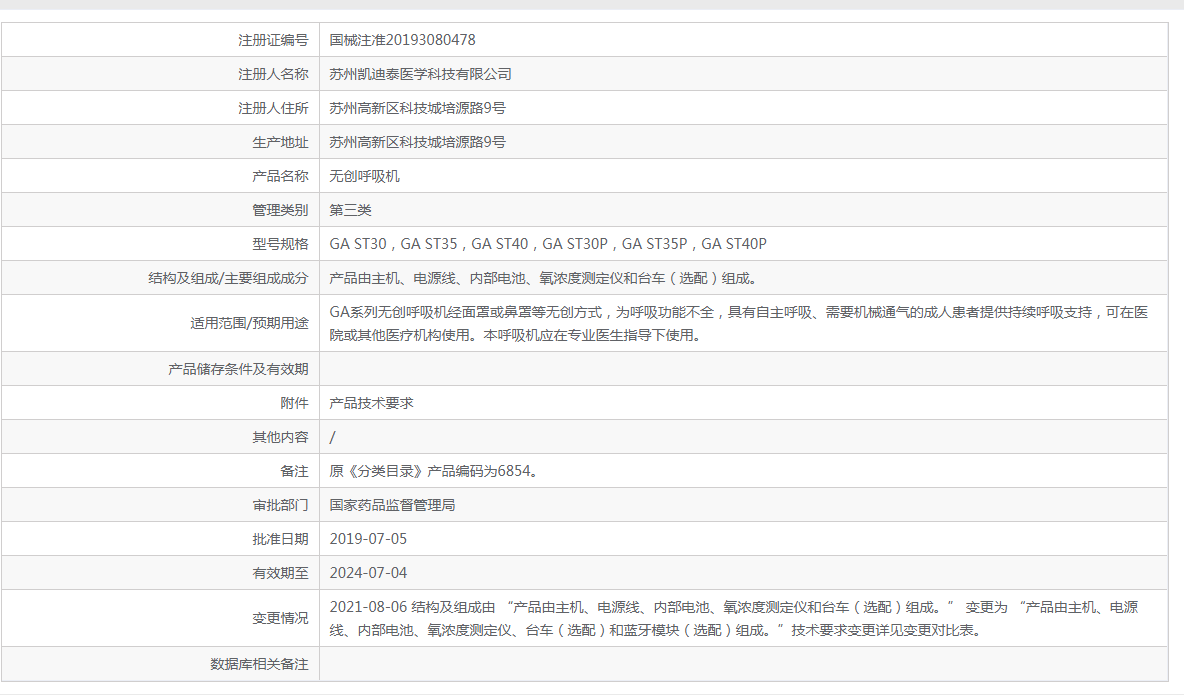Click the 有效期至 label
This screenshot has height=700, width=1184.
280,573
